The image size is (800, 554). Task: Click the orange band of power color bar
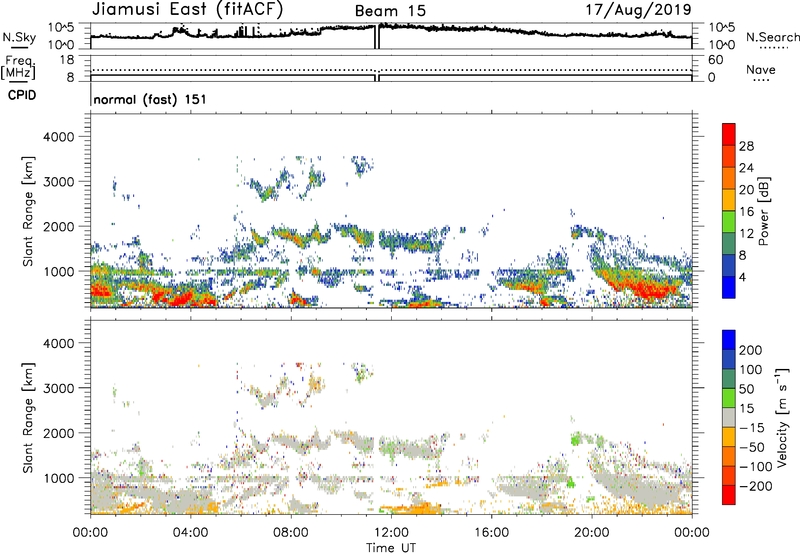pyautogui.click(x=729, y=178)
